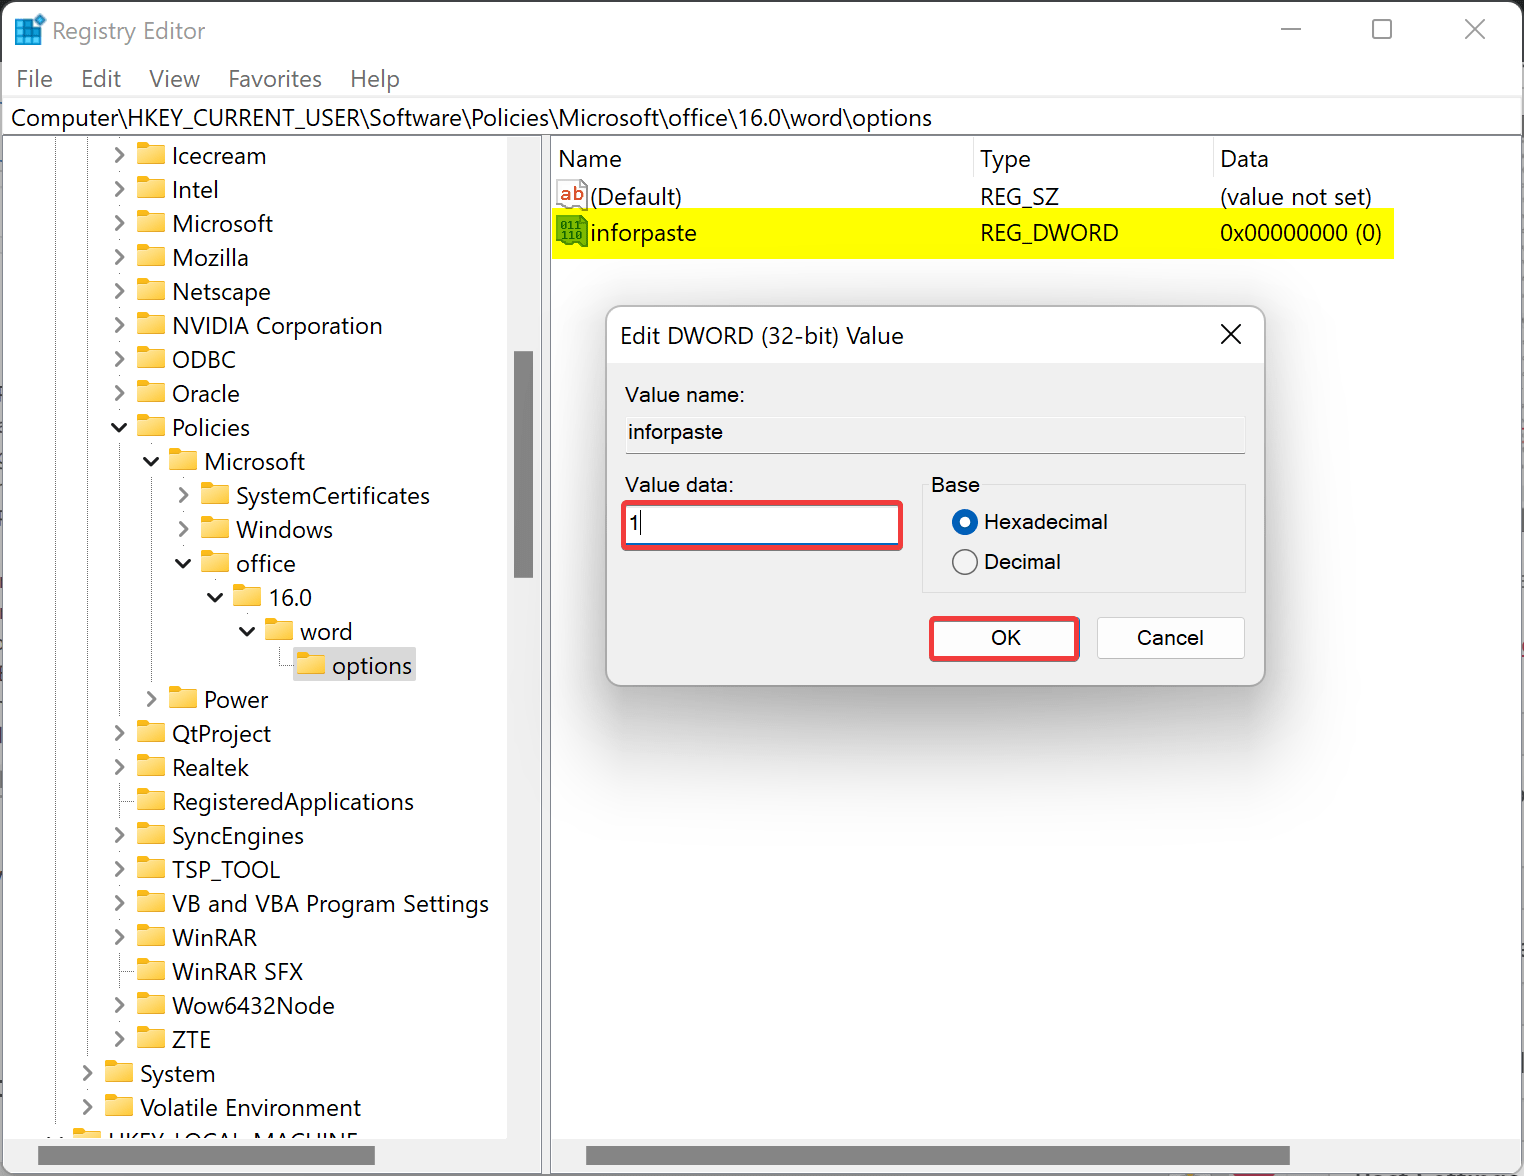Confirm value change with OK
Screen dimensions: 1524x1176
(x=1003, y=637)
